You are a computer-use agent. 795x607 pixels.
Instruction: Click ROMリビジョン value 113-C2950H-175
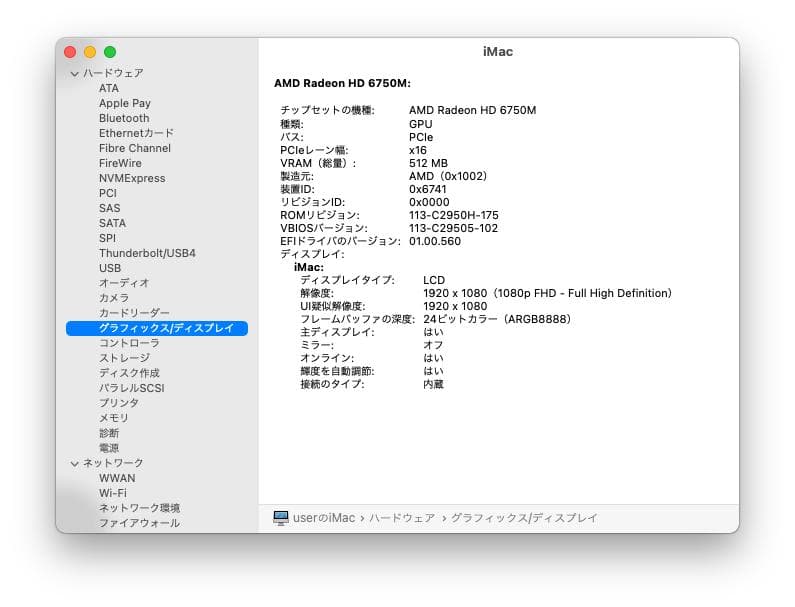[x=454, y=215]
